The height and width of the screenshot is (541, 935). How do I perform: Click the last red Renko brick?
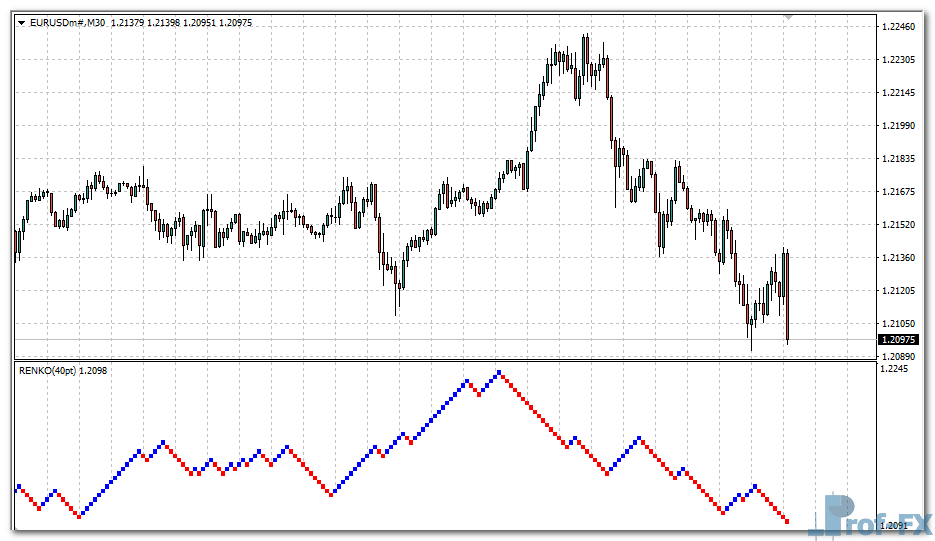click(787, 521)
